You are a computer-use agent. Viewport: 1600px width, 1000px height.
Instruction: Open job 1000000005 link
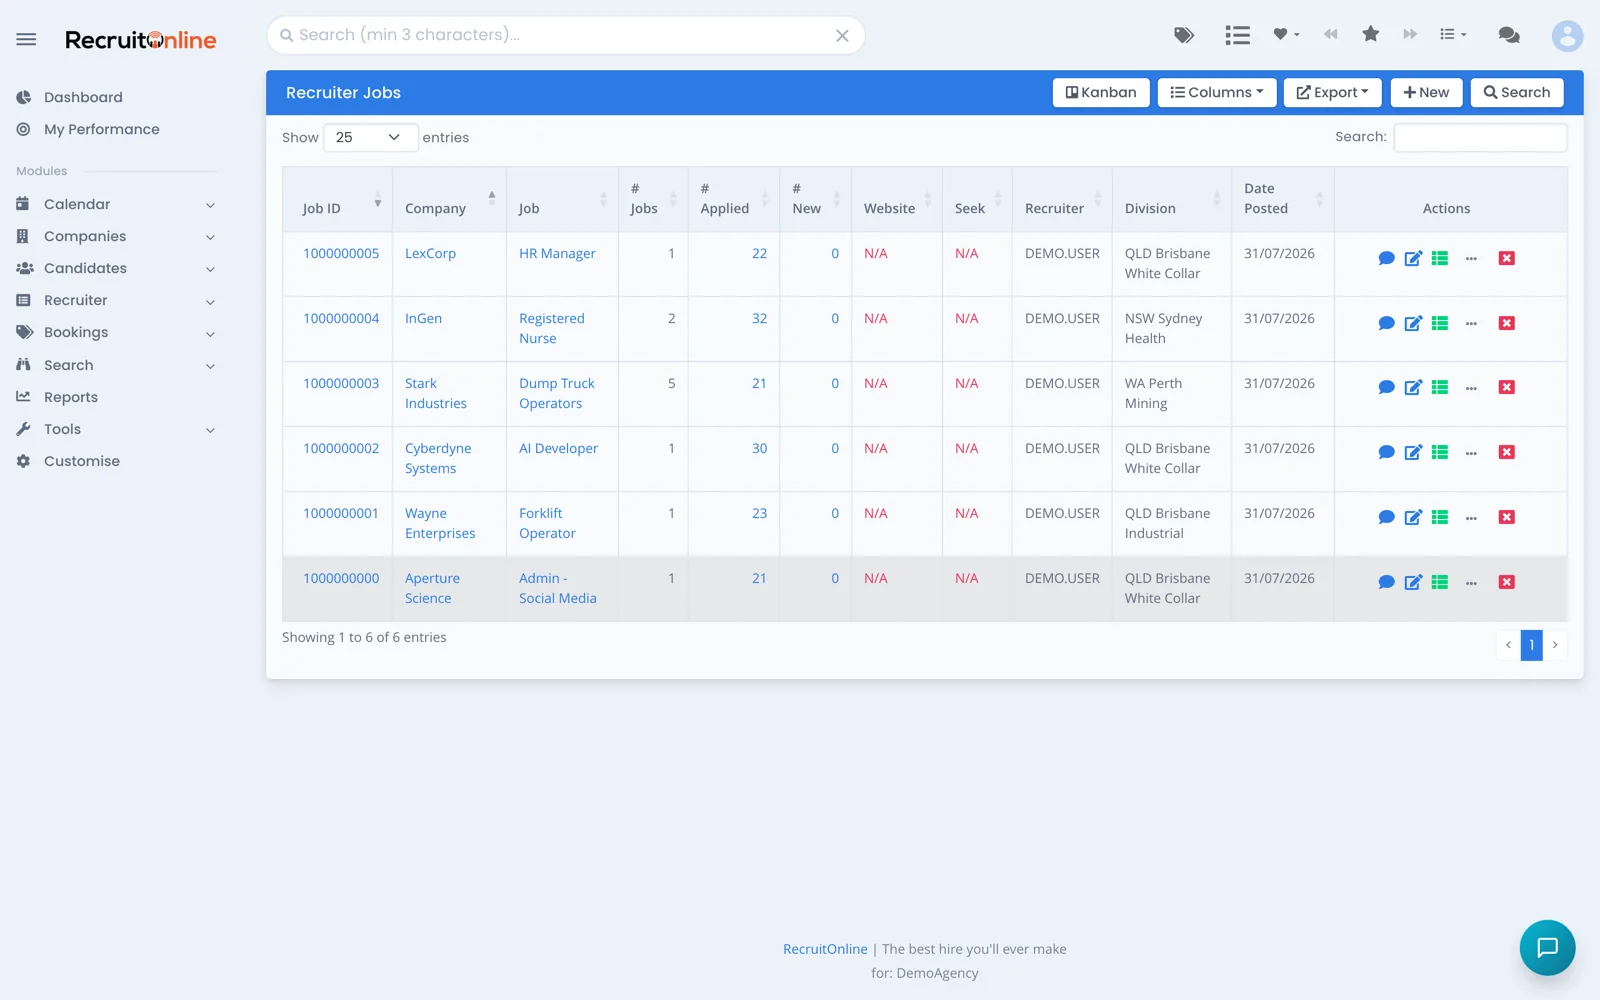pos(341,254)
